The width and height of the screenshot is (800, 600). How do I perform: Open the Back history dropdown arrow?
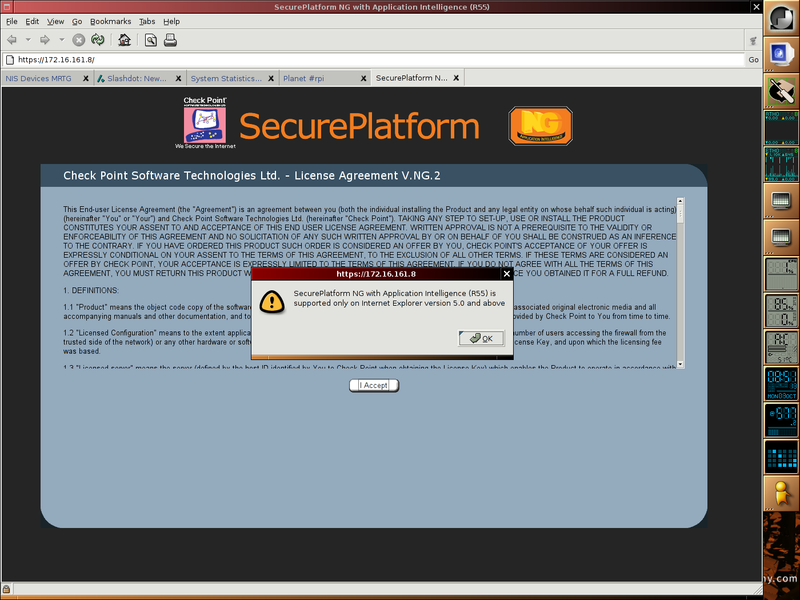click(28, 40)
